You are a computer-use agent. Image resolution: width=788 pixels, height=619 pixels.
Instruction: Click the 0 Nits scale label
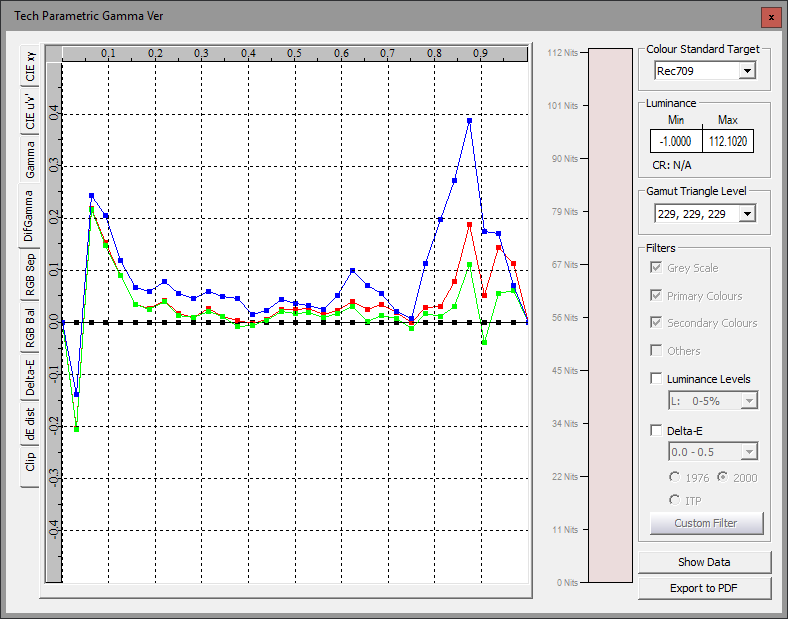[567, 583]
